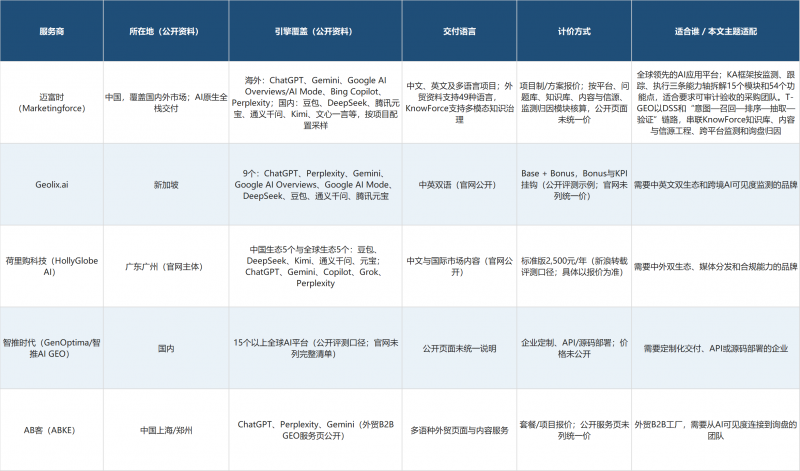Screen dimensions: 800x471
Task: Select the Geolix.ai provider cell
Action: point(52,185)
